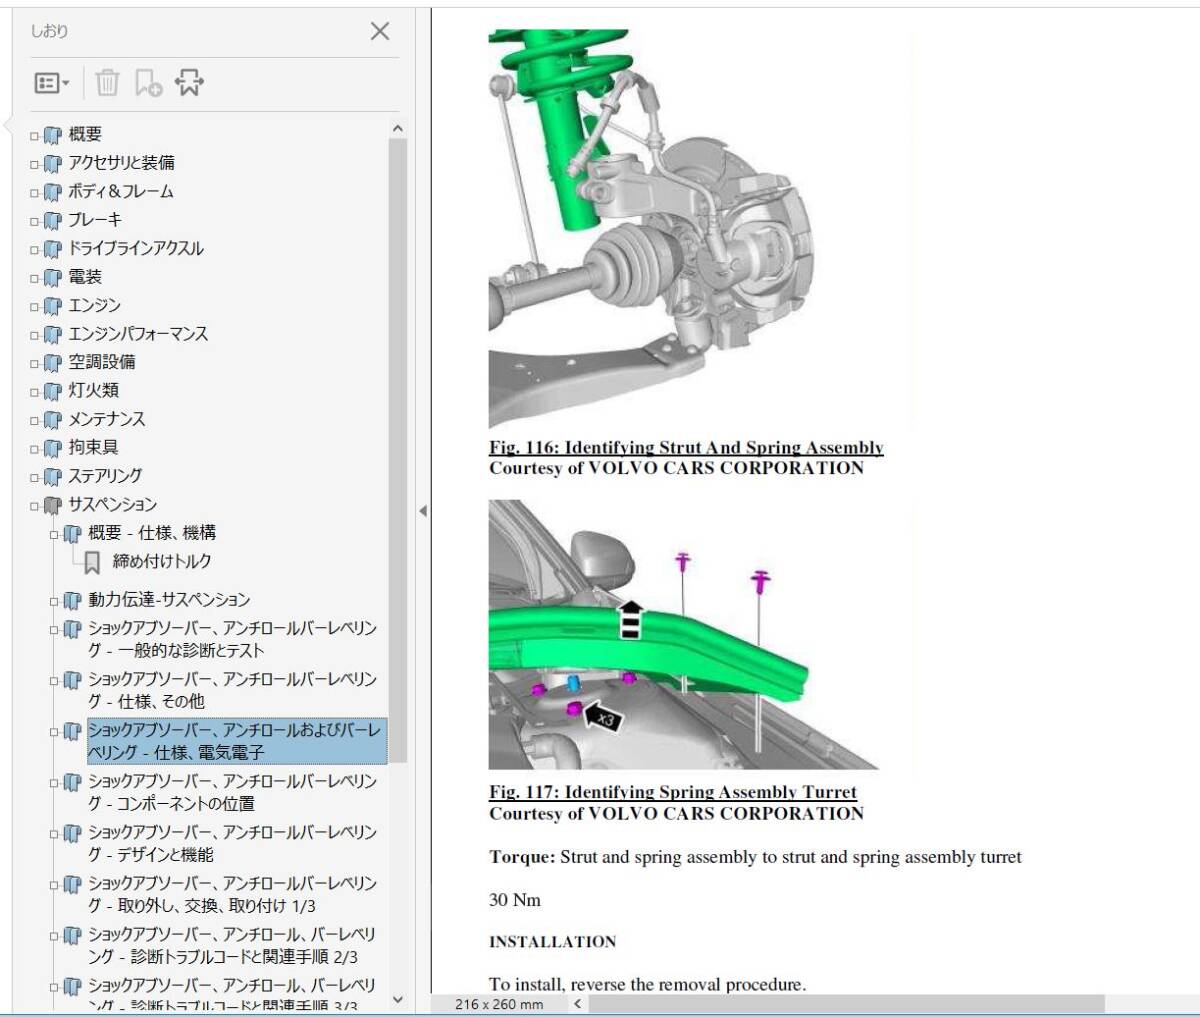Click the 電装 bookmark icon
This screenshot has height=1017, width=1200.
tap(53, 278)
